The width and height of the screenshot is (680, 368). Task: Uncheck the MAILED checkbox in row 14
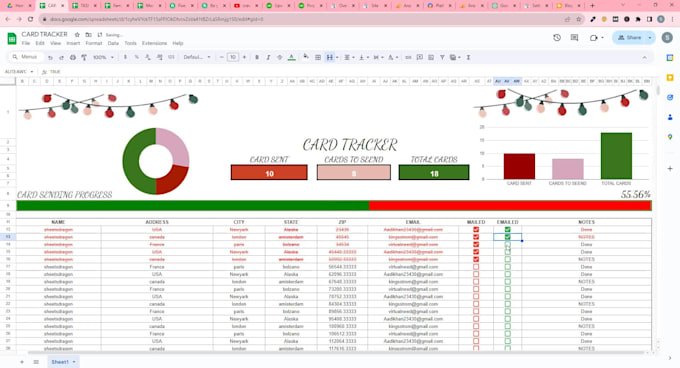pos(476,244)
